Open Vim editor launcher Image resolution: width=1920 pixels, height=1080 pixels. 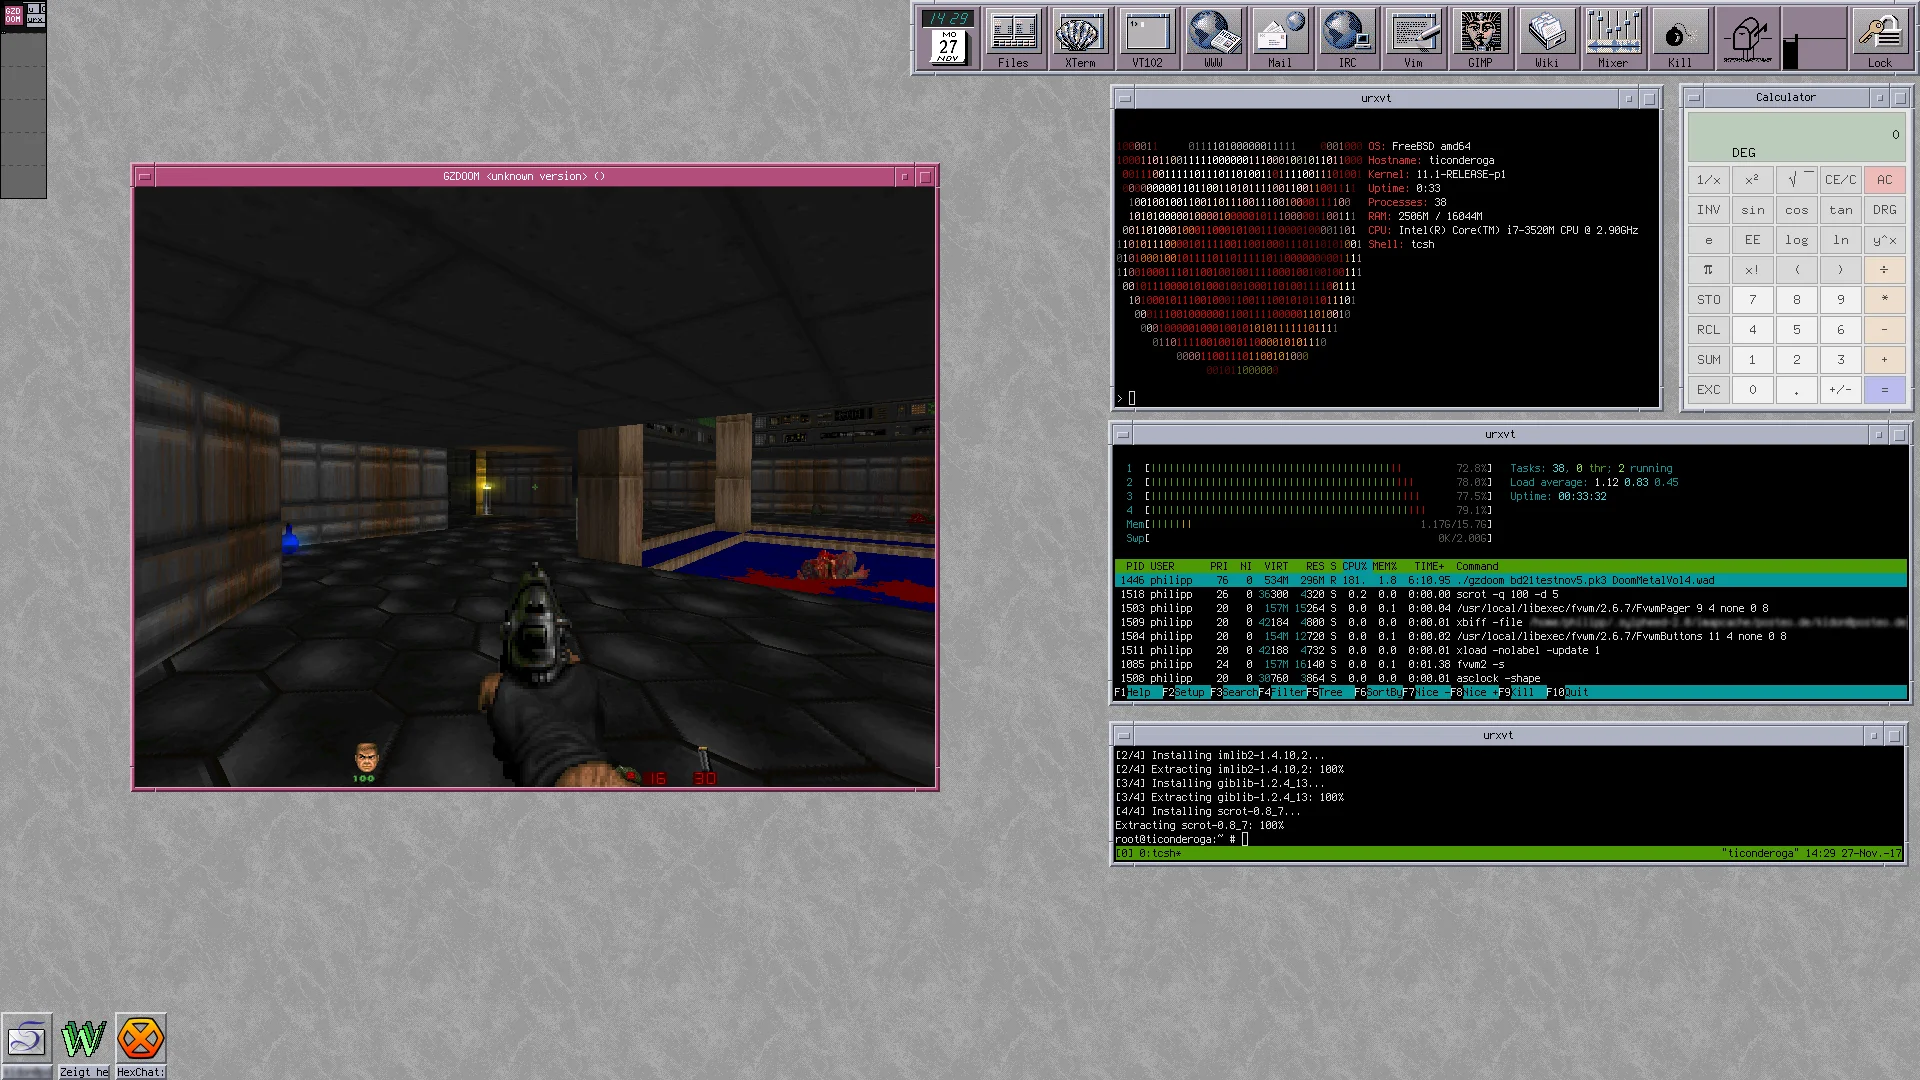(1413, 39)
